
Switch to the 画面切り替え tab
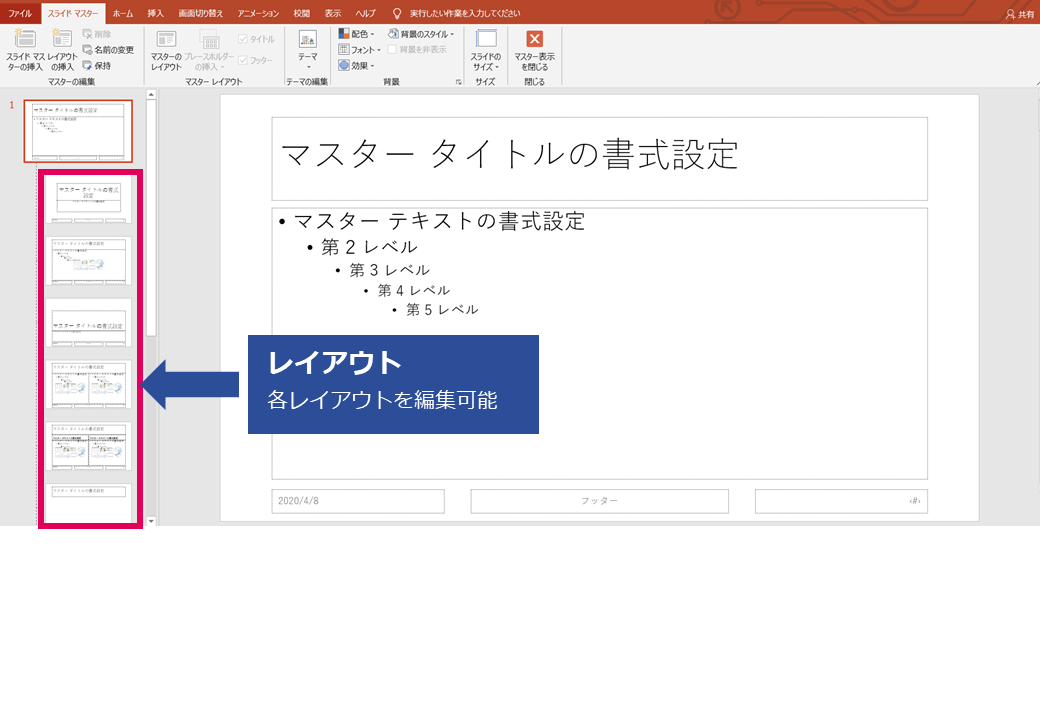[201, 13]
